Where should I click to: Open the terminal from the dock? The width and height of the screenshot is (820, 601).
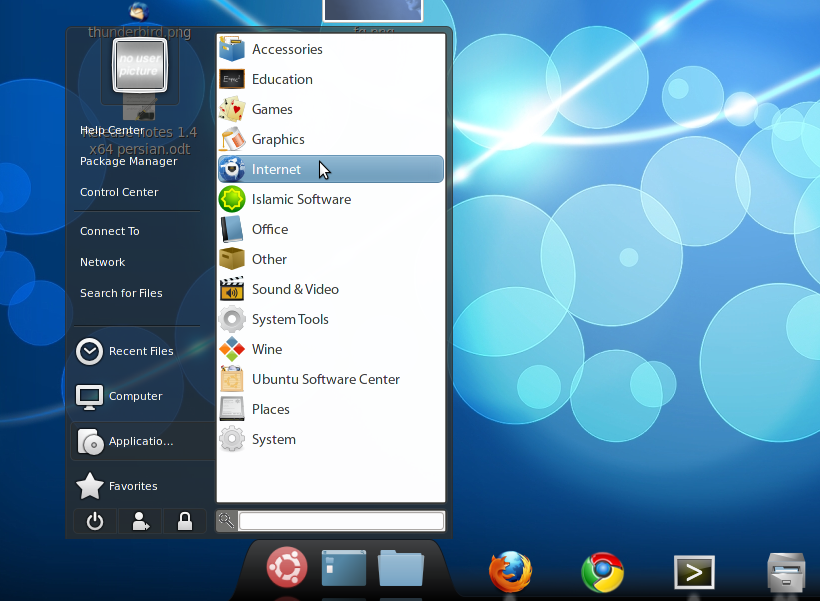[x=694, y=572]
